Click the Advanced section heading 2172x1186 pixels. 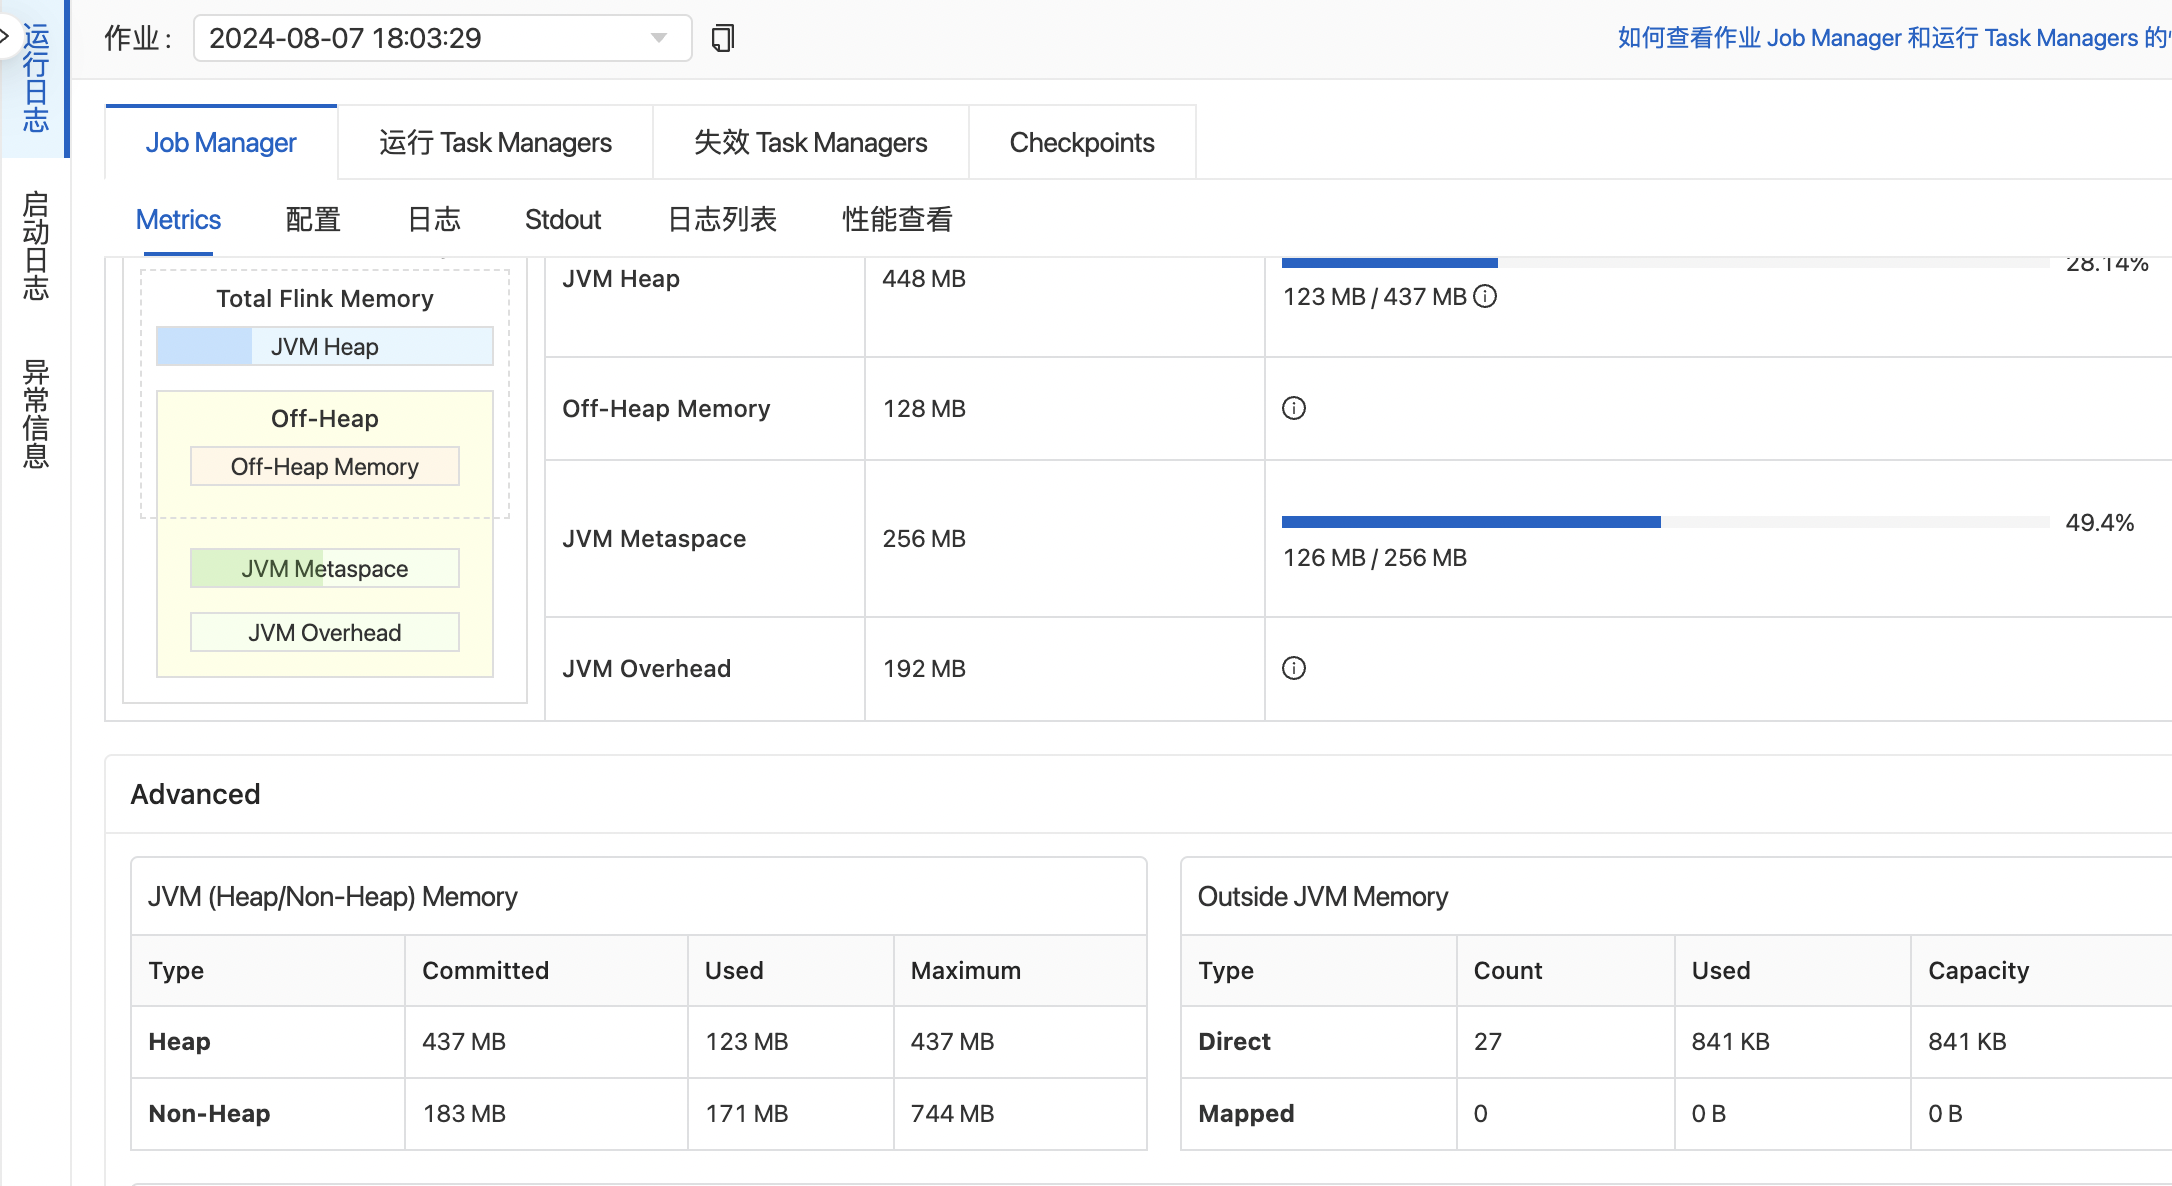tap(195, 794)
